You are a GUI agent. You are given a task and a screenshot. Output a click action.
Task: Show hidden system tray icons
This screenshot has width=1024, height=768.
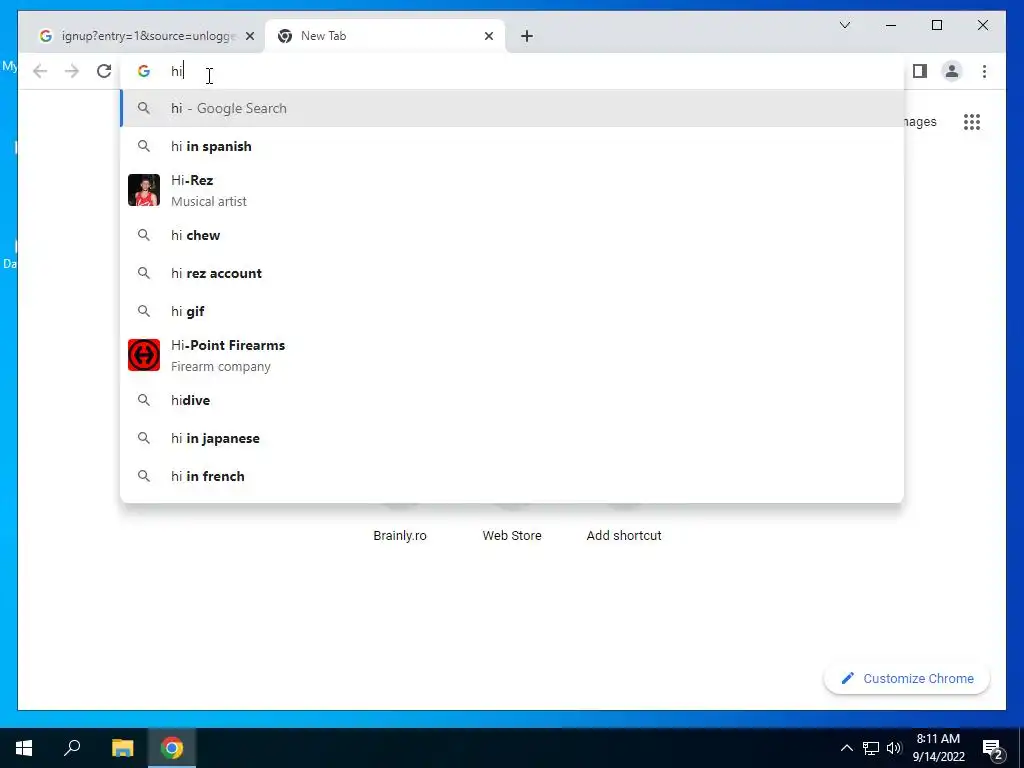(x=846, y=748)
